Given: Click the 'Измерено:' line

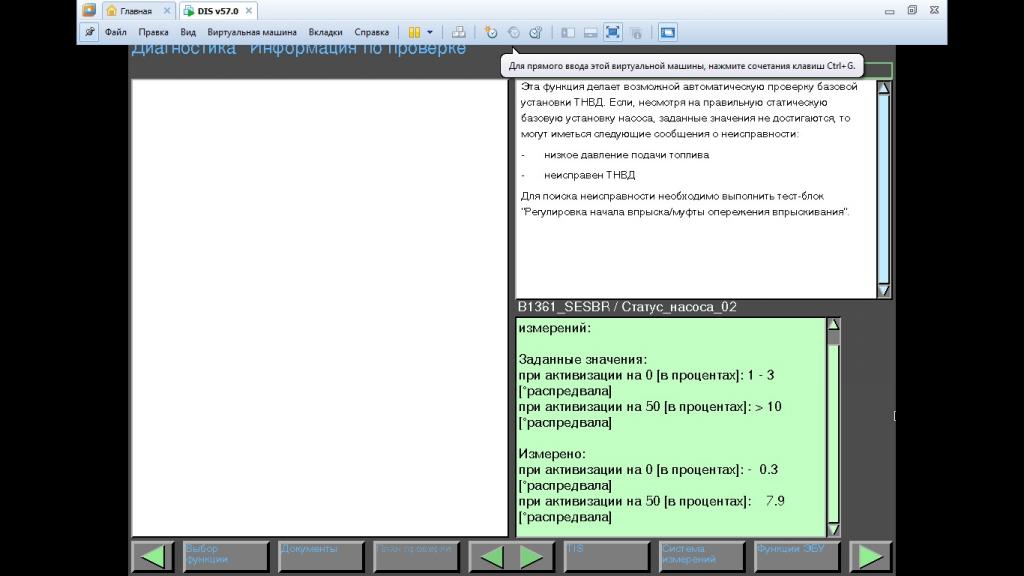Looking at the screenshot, I should (552, 453).
